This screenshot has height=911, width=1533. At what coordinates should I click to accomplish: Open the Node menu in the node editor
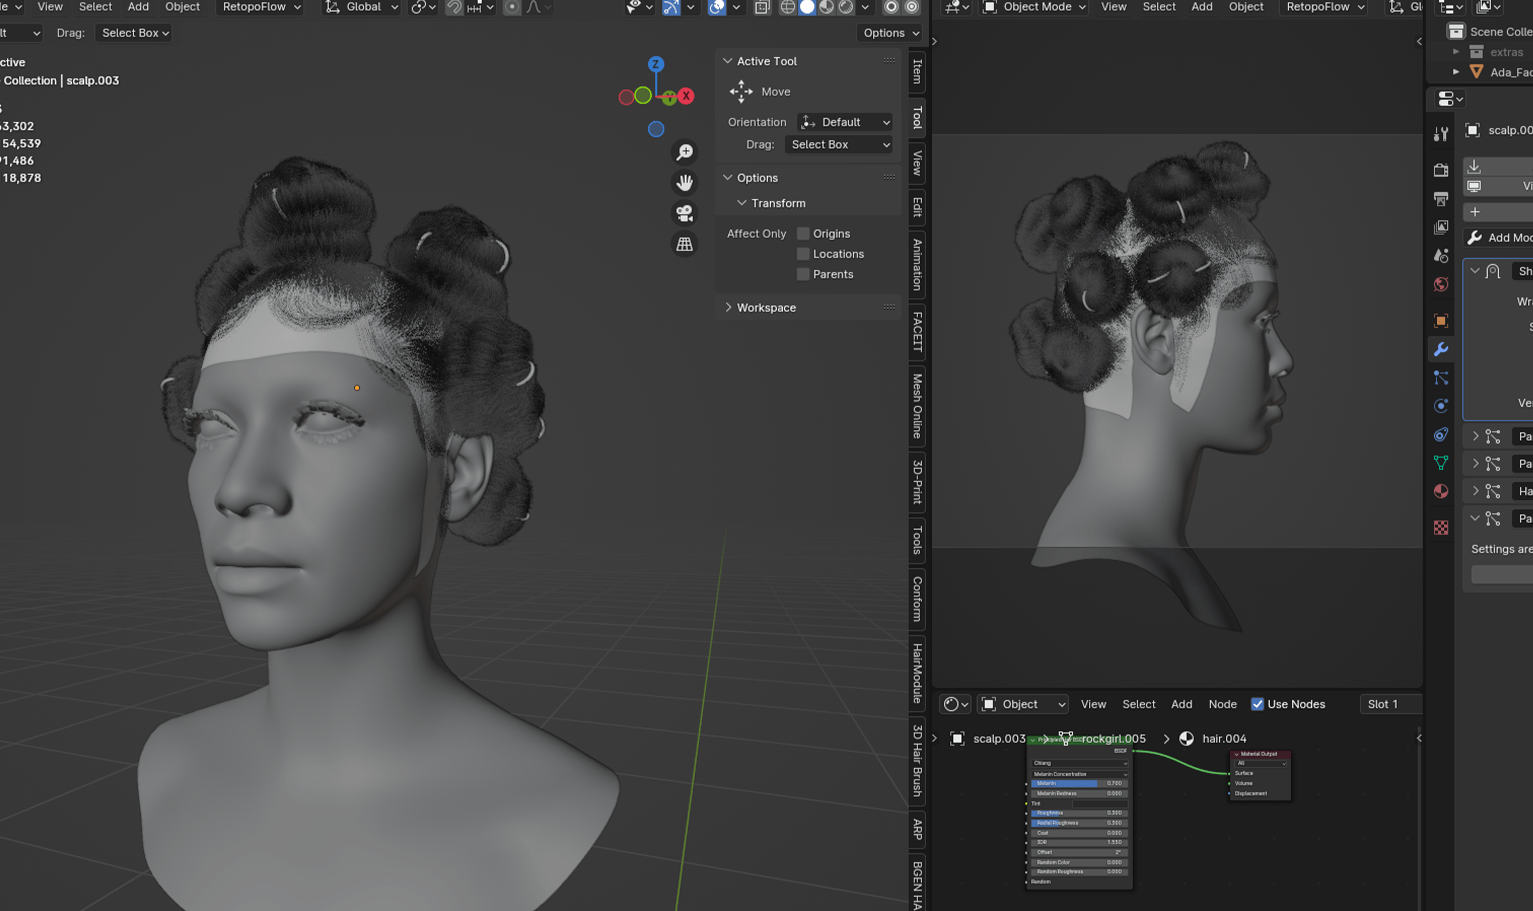1222,704
